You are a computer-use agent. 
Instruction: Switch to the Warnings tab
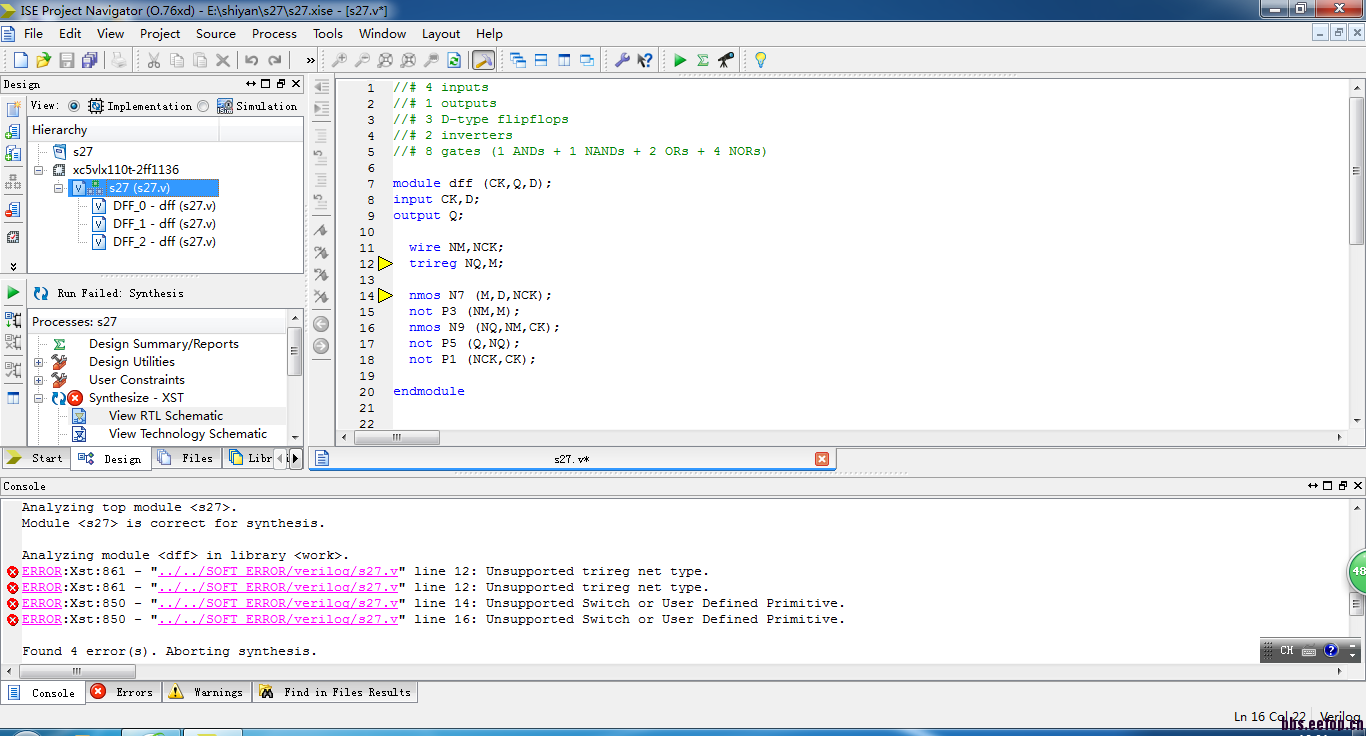click(x=207, y=692)
